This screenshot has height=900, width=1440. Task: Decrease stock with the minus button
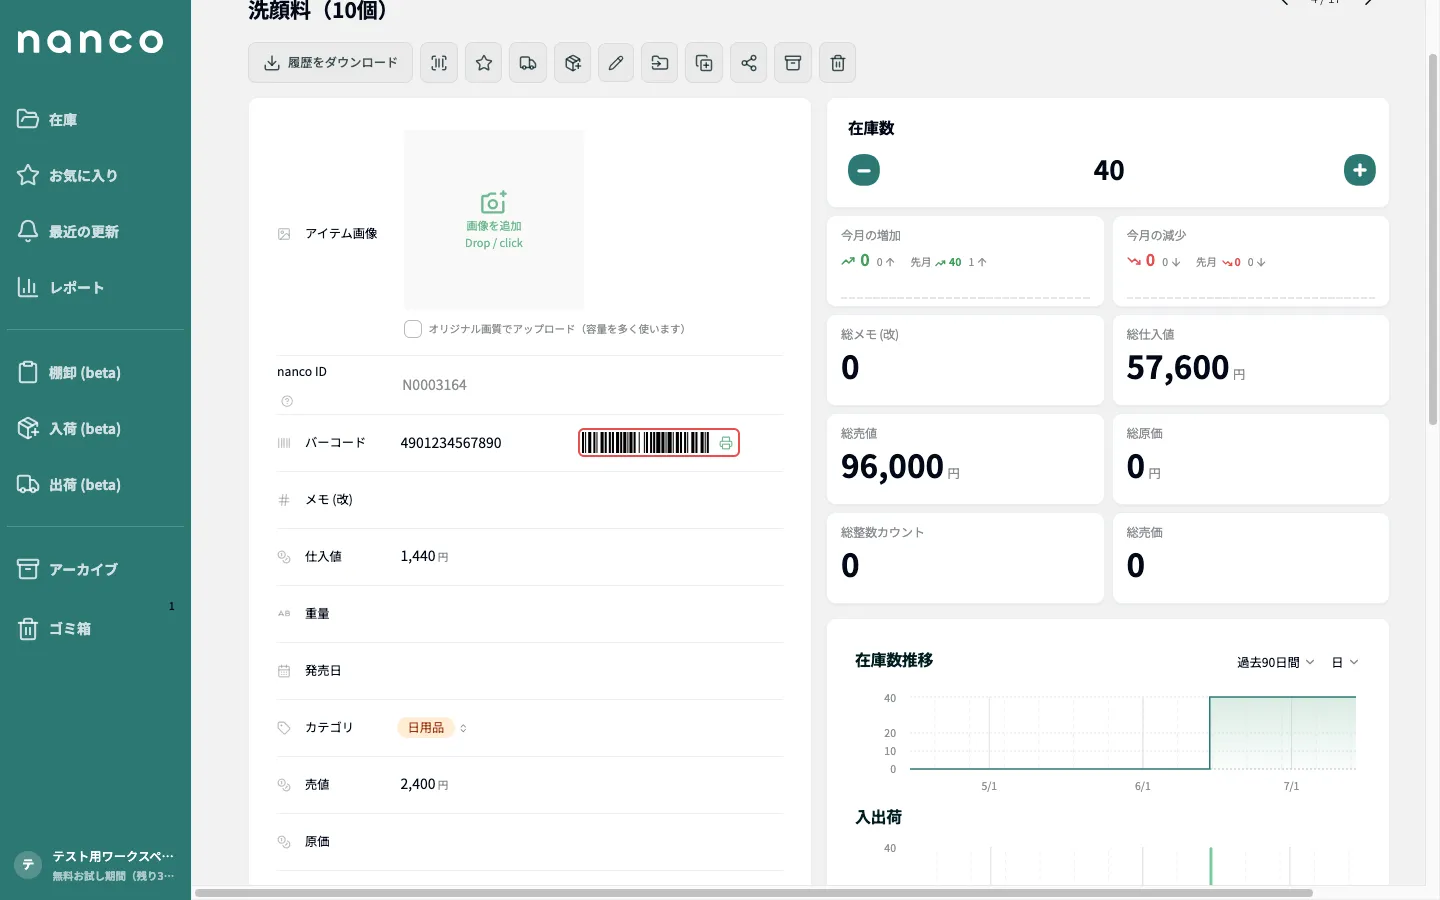coord(864,170)
